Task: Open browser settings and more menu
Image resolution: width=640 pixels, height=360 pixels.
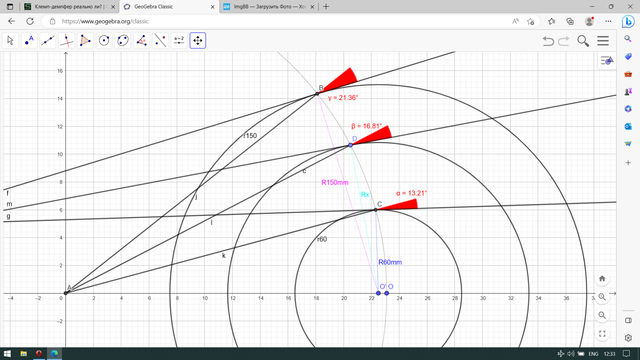Action: 608,21
